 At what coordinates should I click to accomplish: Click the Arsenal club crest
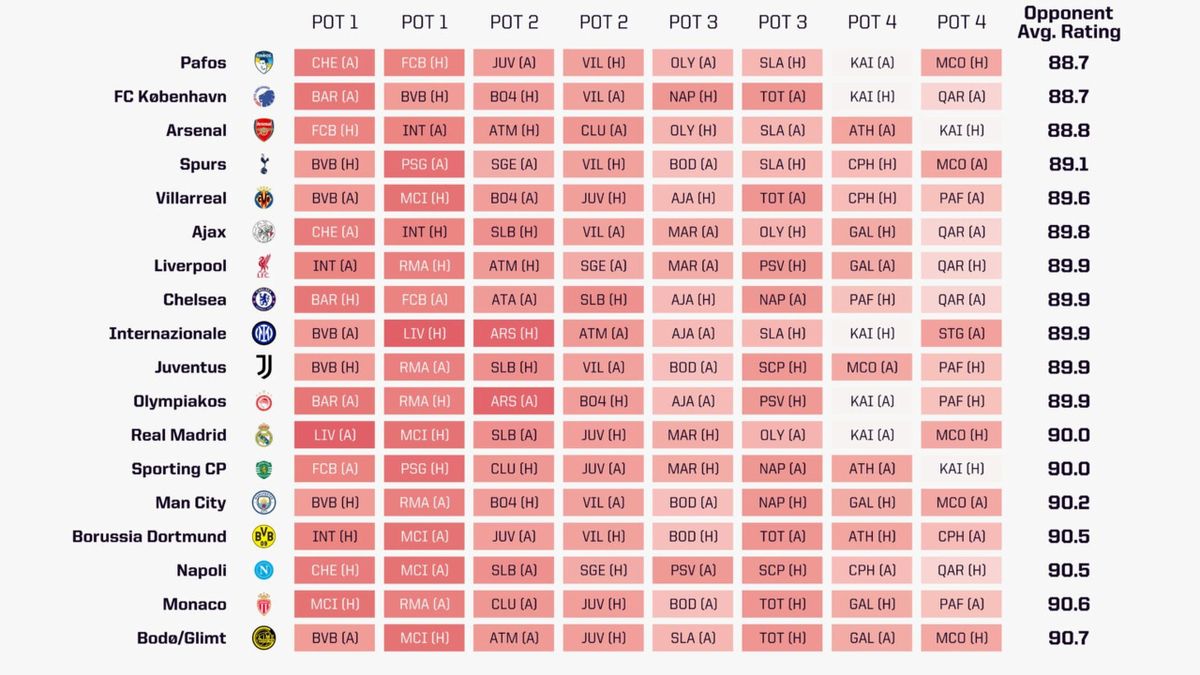point(263,130)
